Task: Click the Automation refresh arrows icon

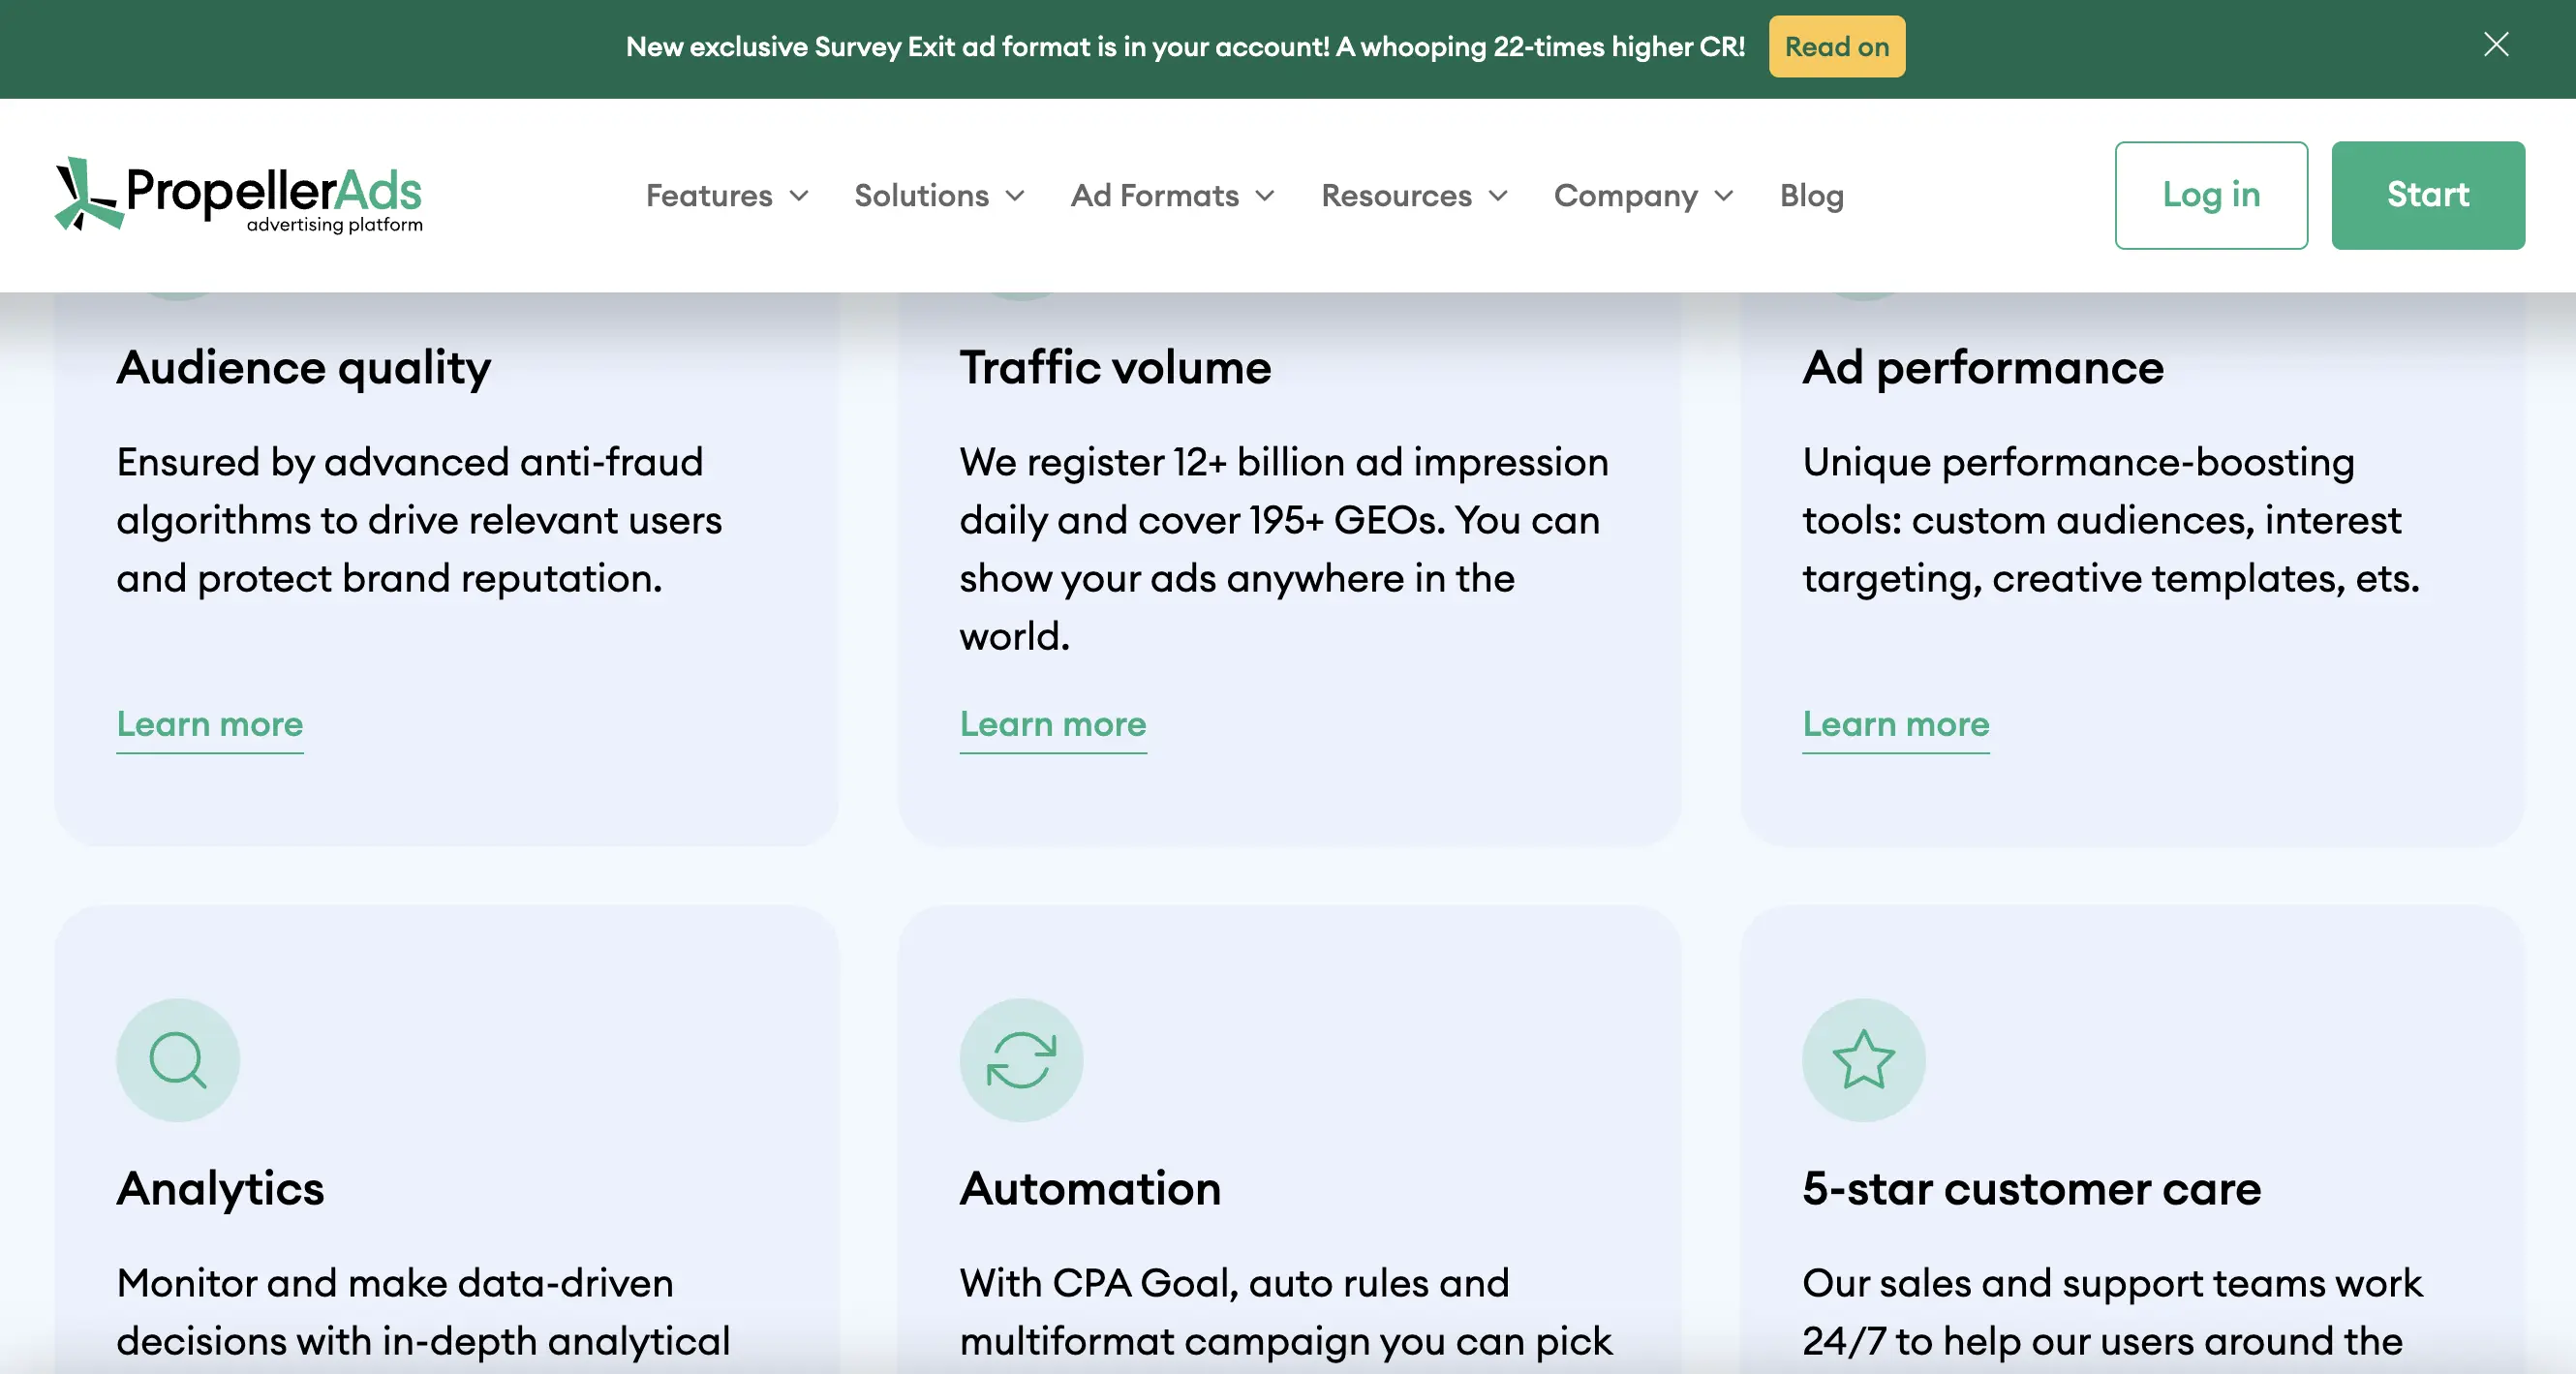Action: click(1021, 1060)
